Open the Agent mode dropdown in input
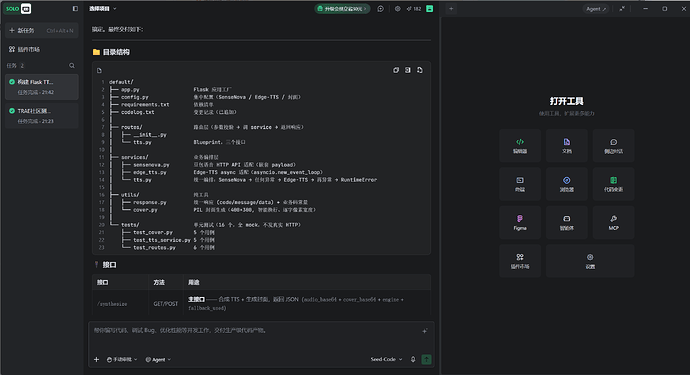 [158, 360]
